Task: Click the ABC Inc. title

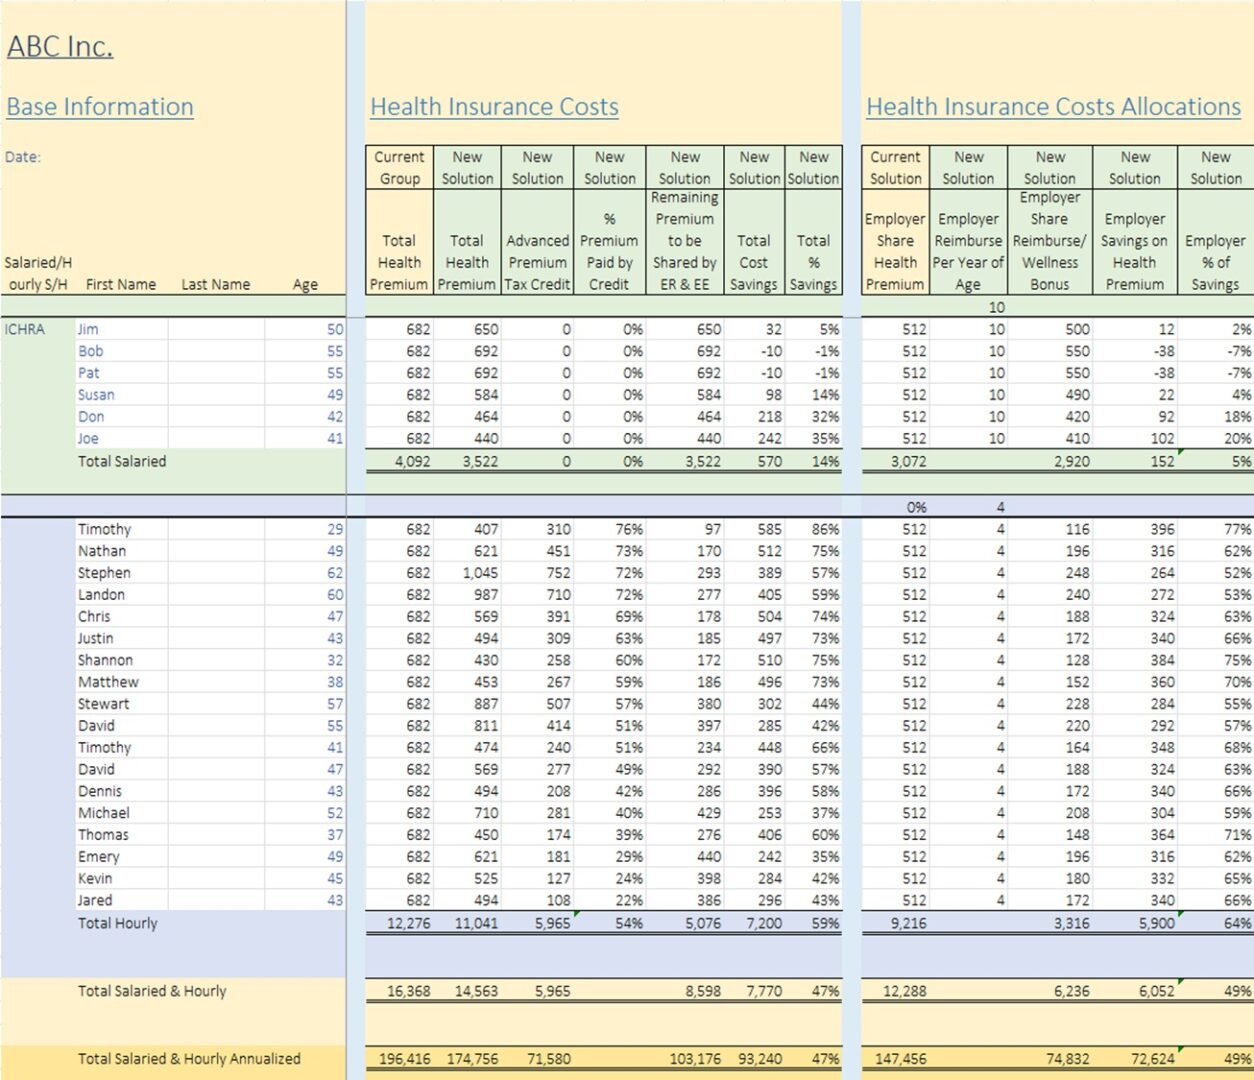Action: (x=60, y=47)
